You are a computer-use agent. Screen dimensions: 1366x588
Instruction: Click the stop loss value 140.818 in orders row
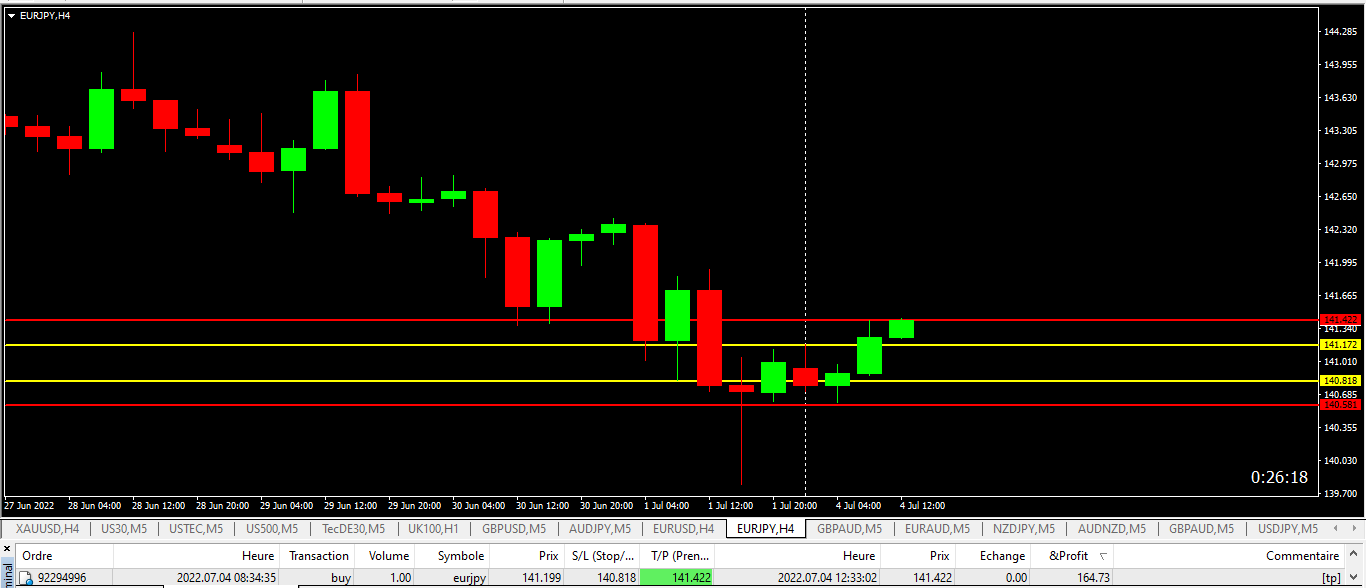click(x=615, y=578)
